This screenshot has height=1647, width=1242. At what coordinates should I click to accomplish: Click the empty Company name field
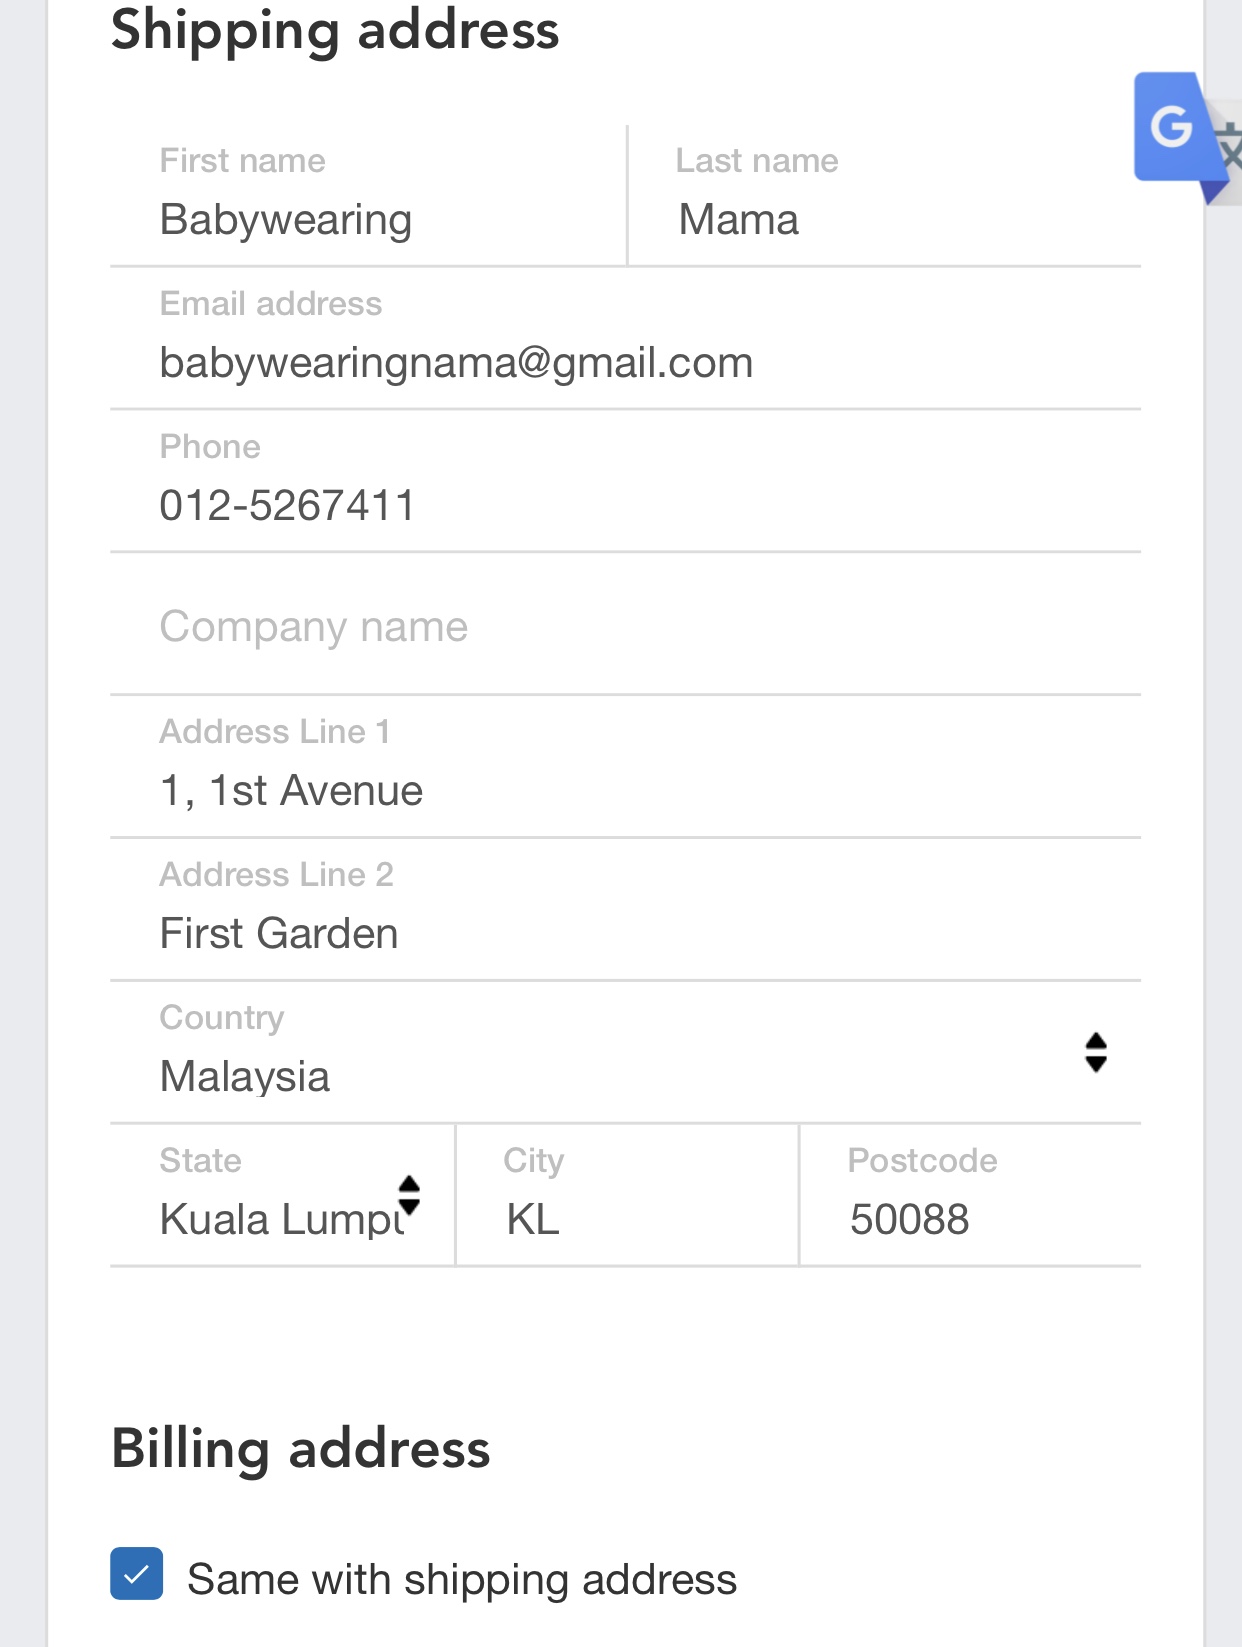(626, 624)
